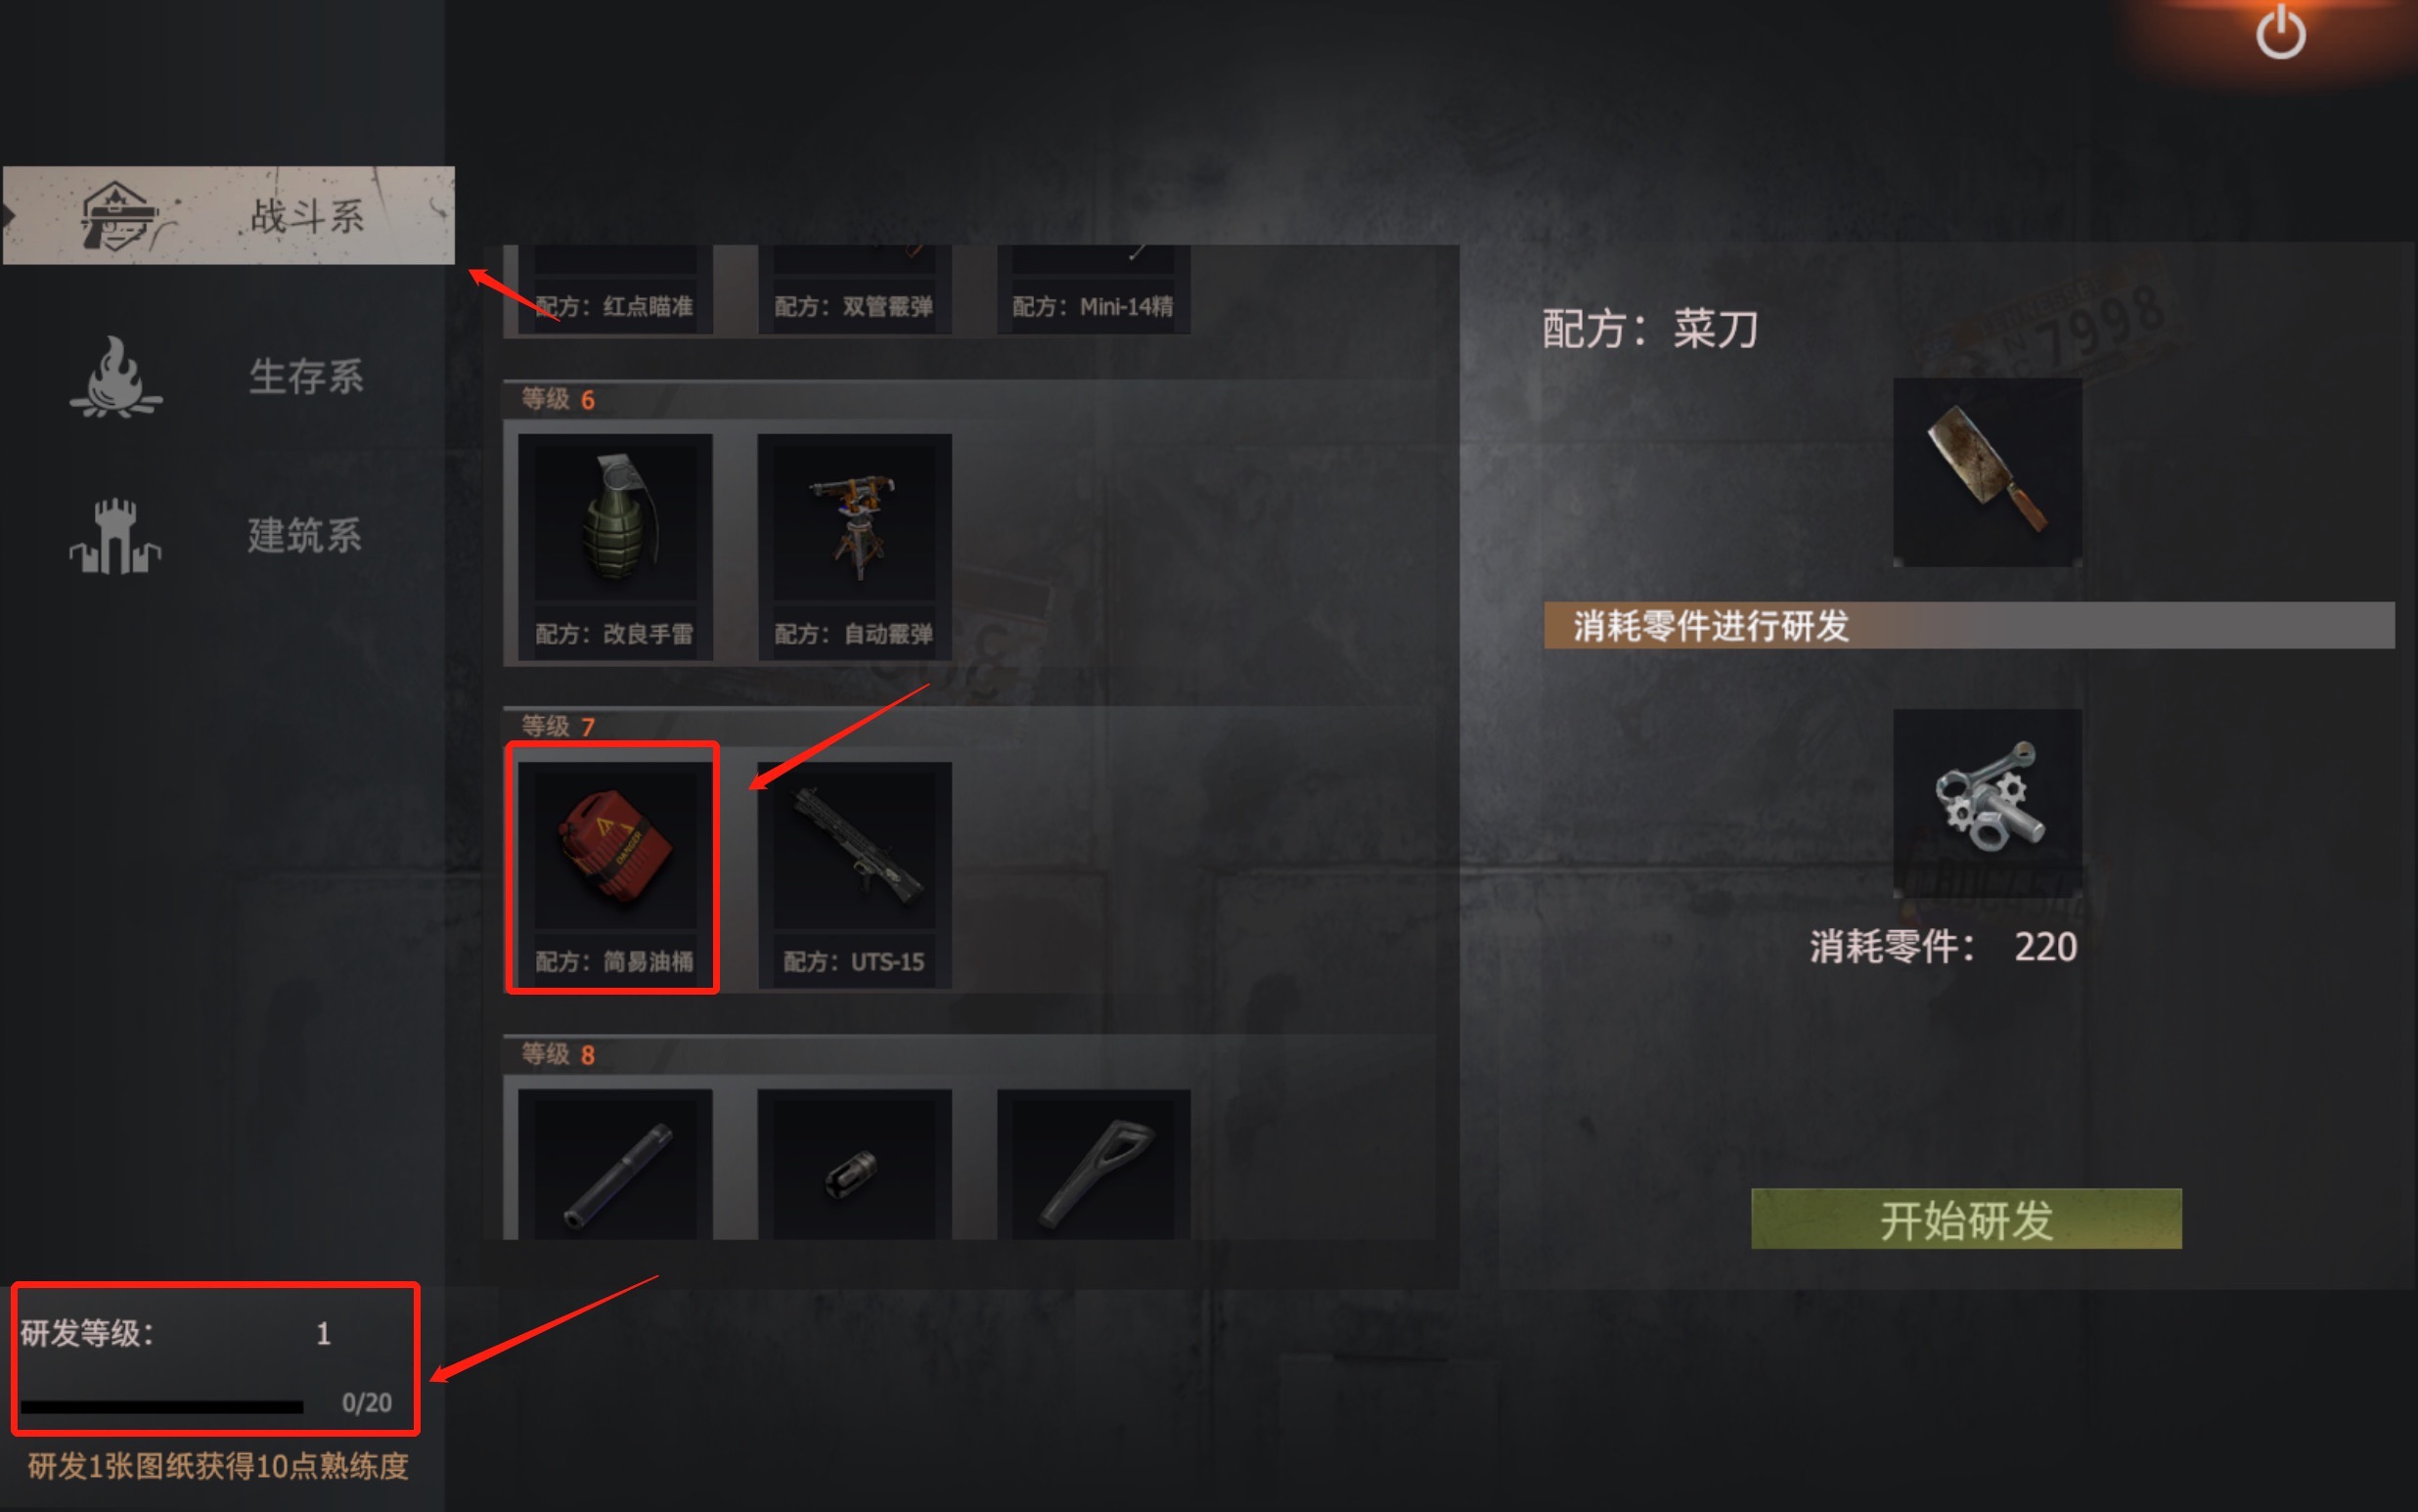Image resolution: width=2418 pixels, height=1512 pixels.
Task: Click the power icon at top right
Action: click(x=2280, y=32)
